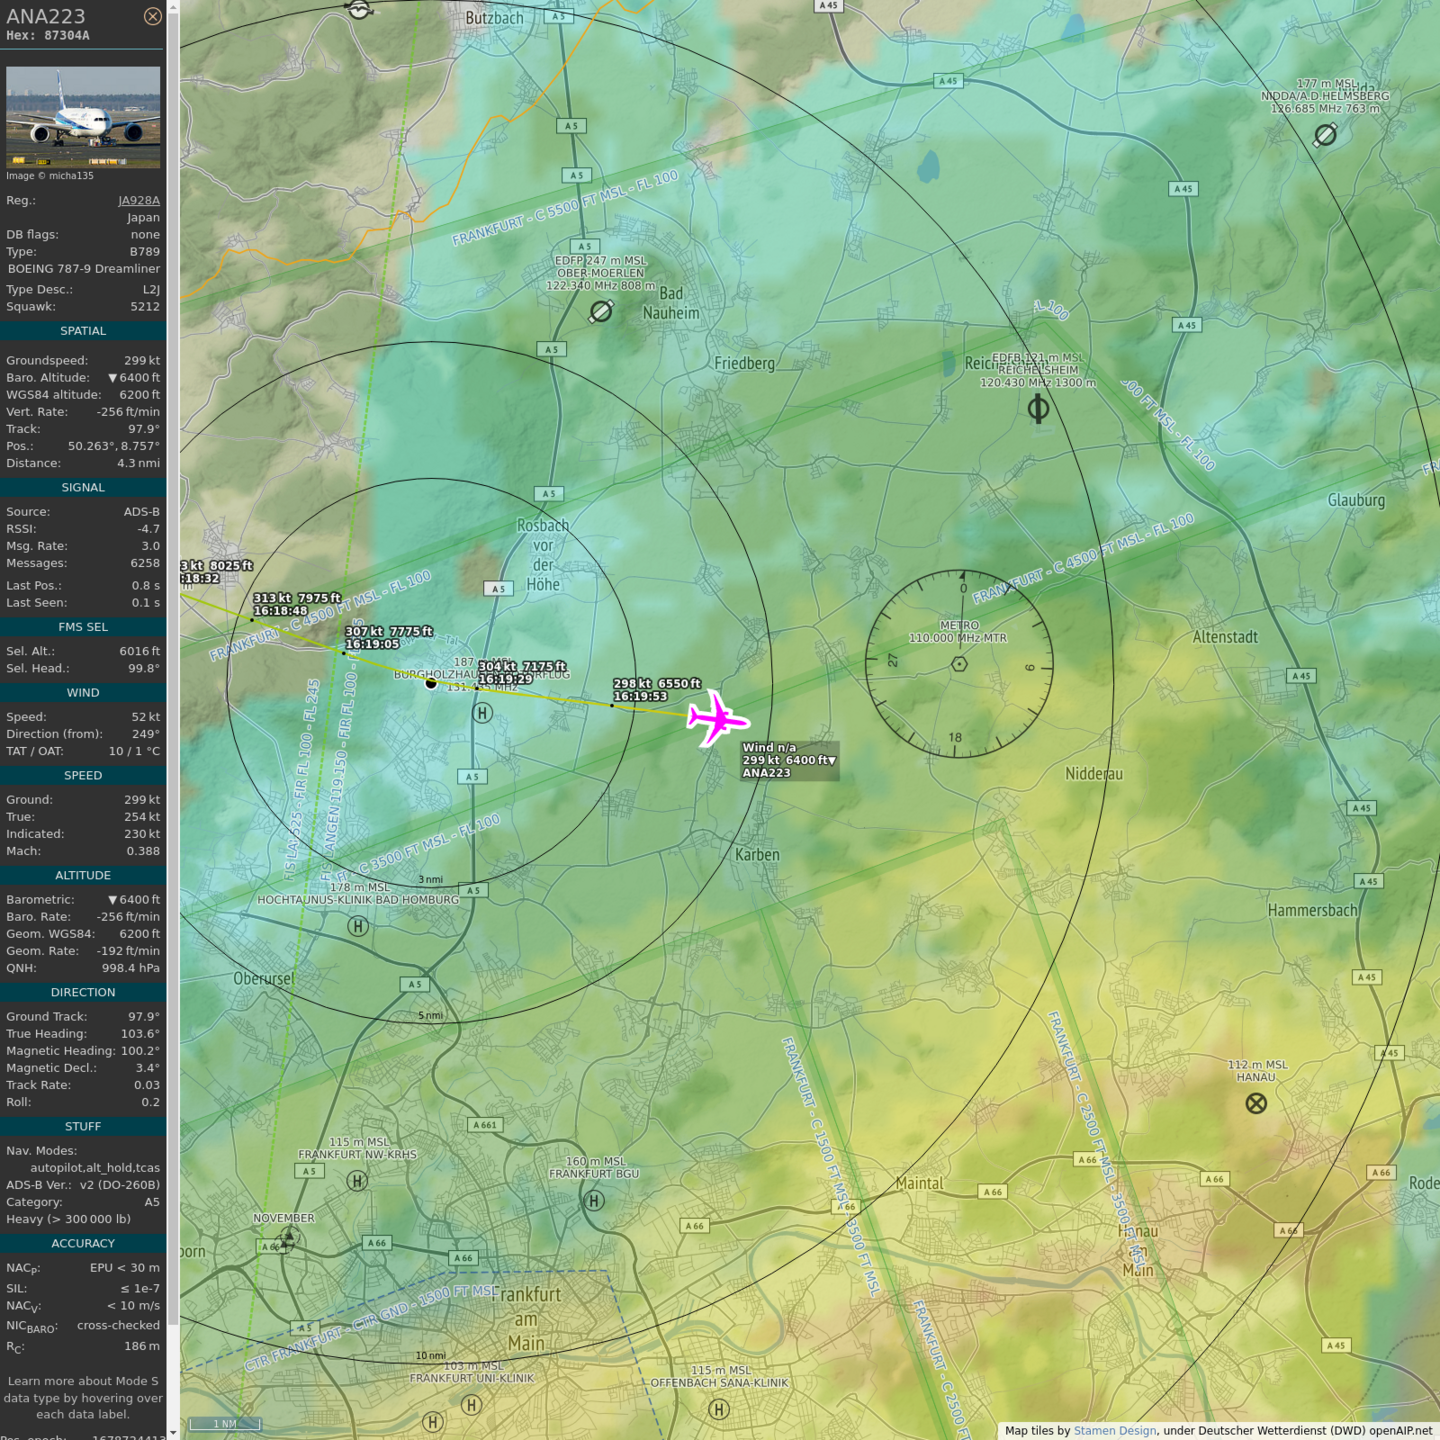
Task: Select the magenta ANA223 aircraft icon
Action: click(x=716, y=718)
